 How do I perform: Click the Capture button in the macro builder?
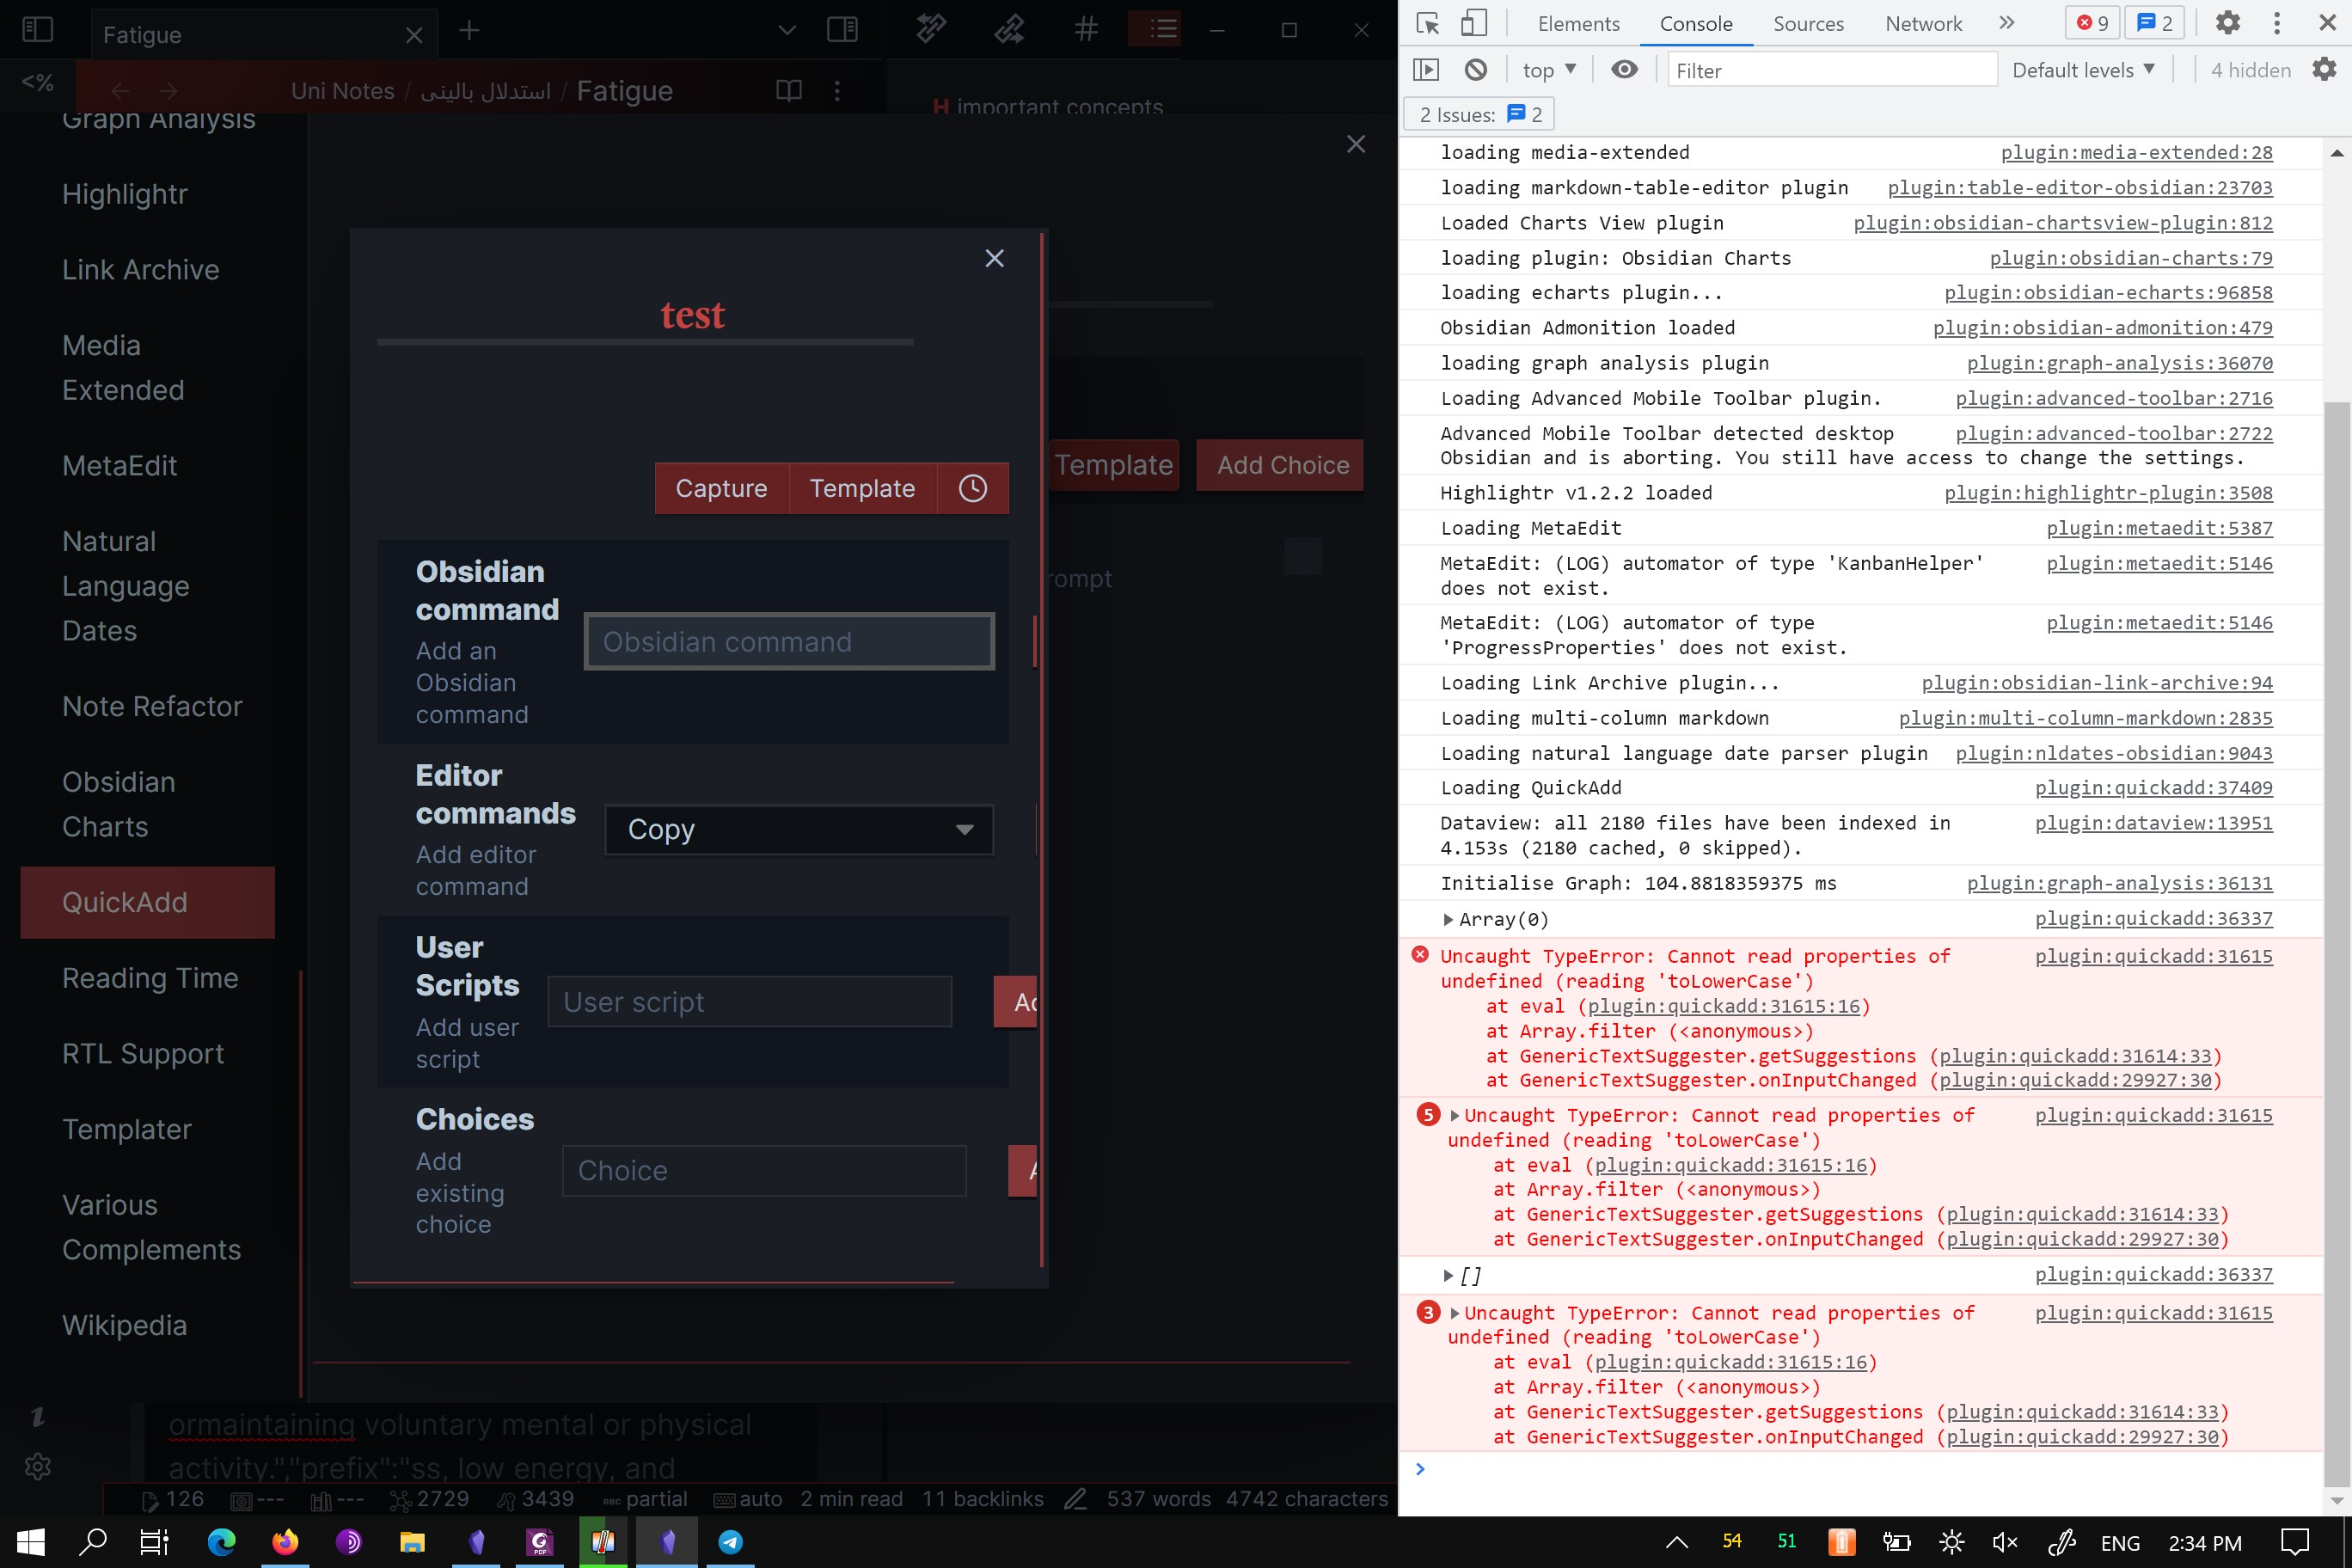click(722, 488)
